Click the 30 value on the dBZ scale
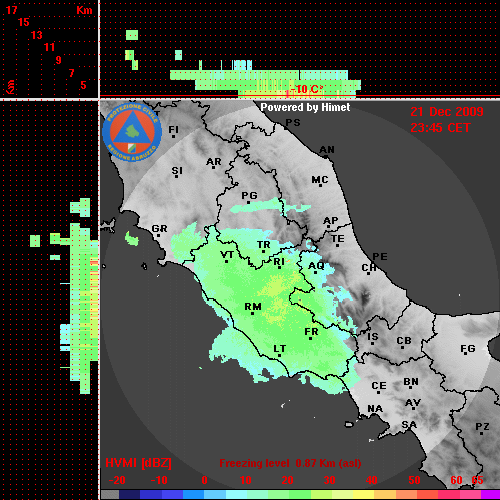The image size is (500, 500). pyautogui.click(x=329, y=480)
